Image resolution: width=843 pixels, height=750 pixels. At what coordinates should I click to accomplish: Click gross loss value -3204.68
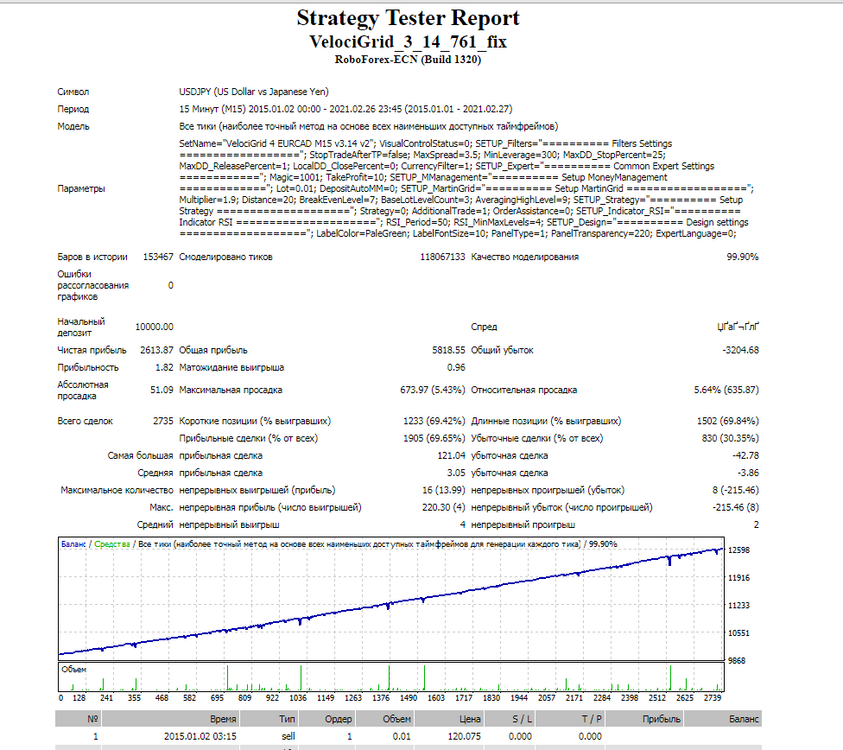(741, 350)
